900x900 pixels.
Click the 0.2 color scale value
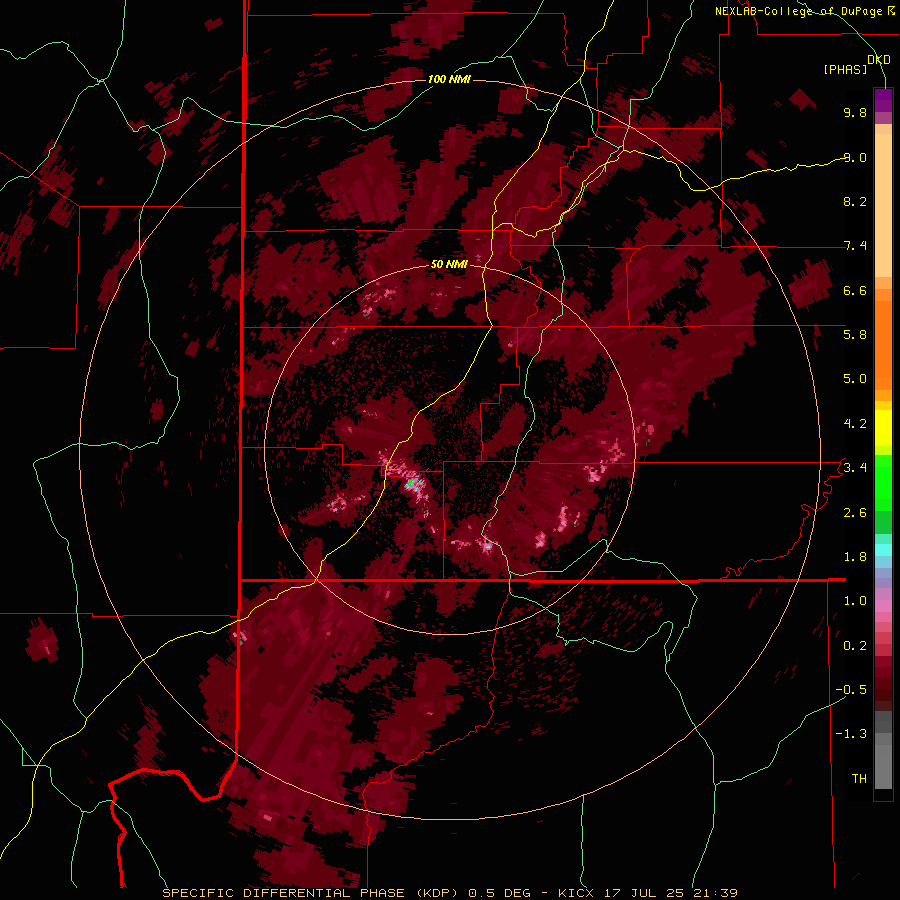tap(855, 646)
